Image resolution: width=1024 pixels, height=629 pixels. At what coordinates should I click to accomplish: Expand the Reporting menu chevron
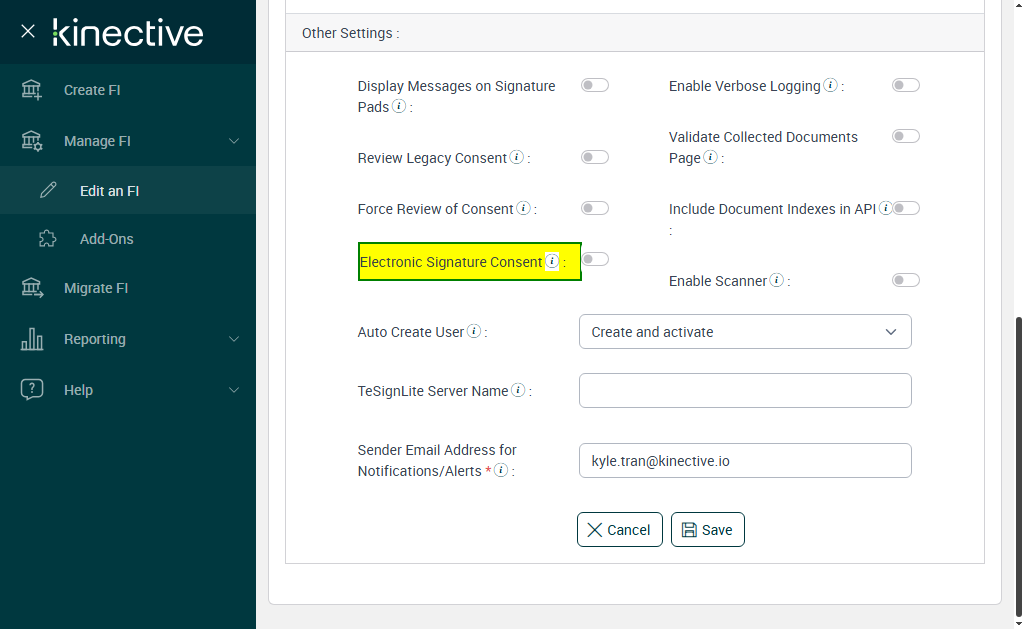tap(234, 339)
